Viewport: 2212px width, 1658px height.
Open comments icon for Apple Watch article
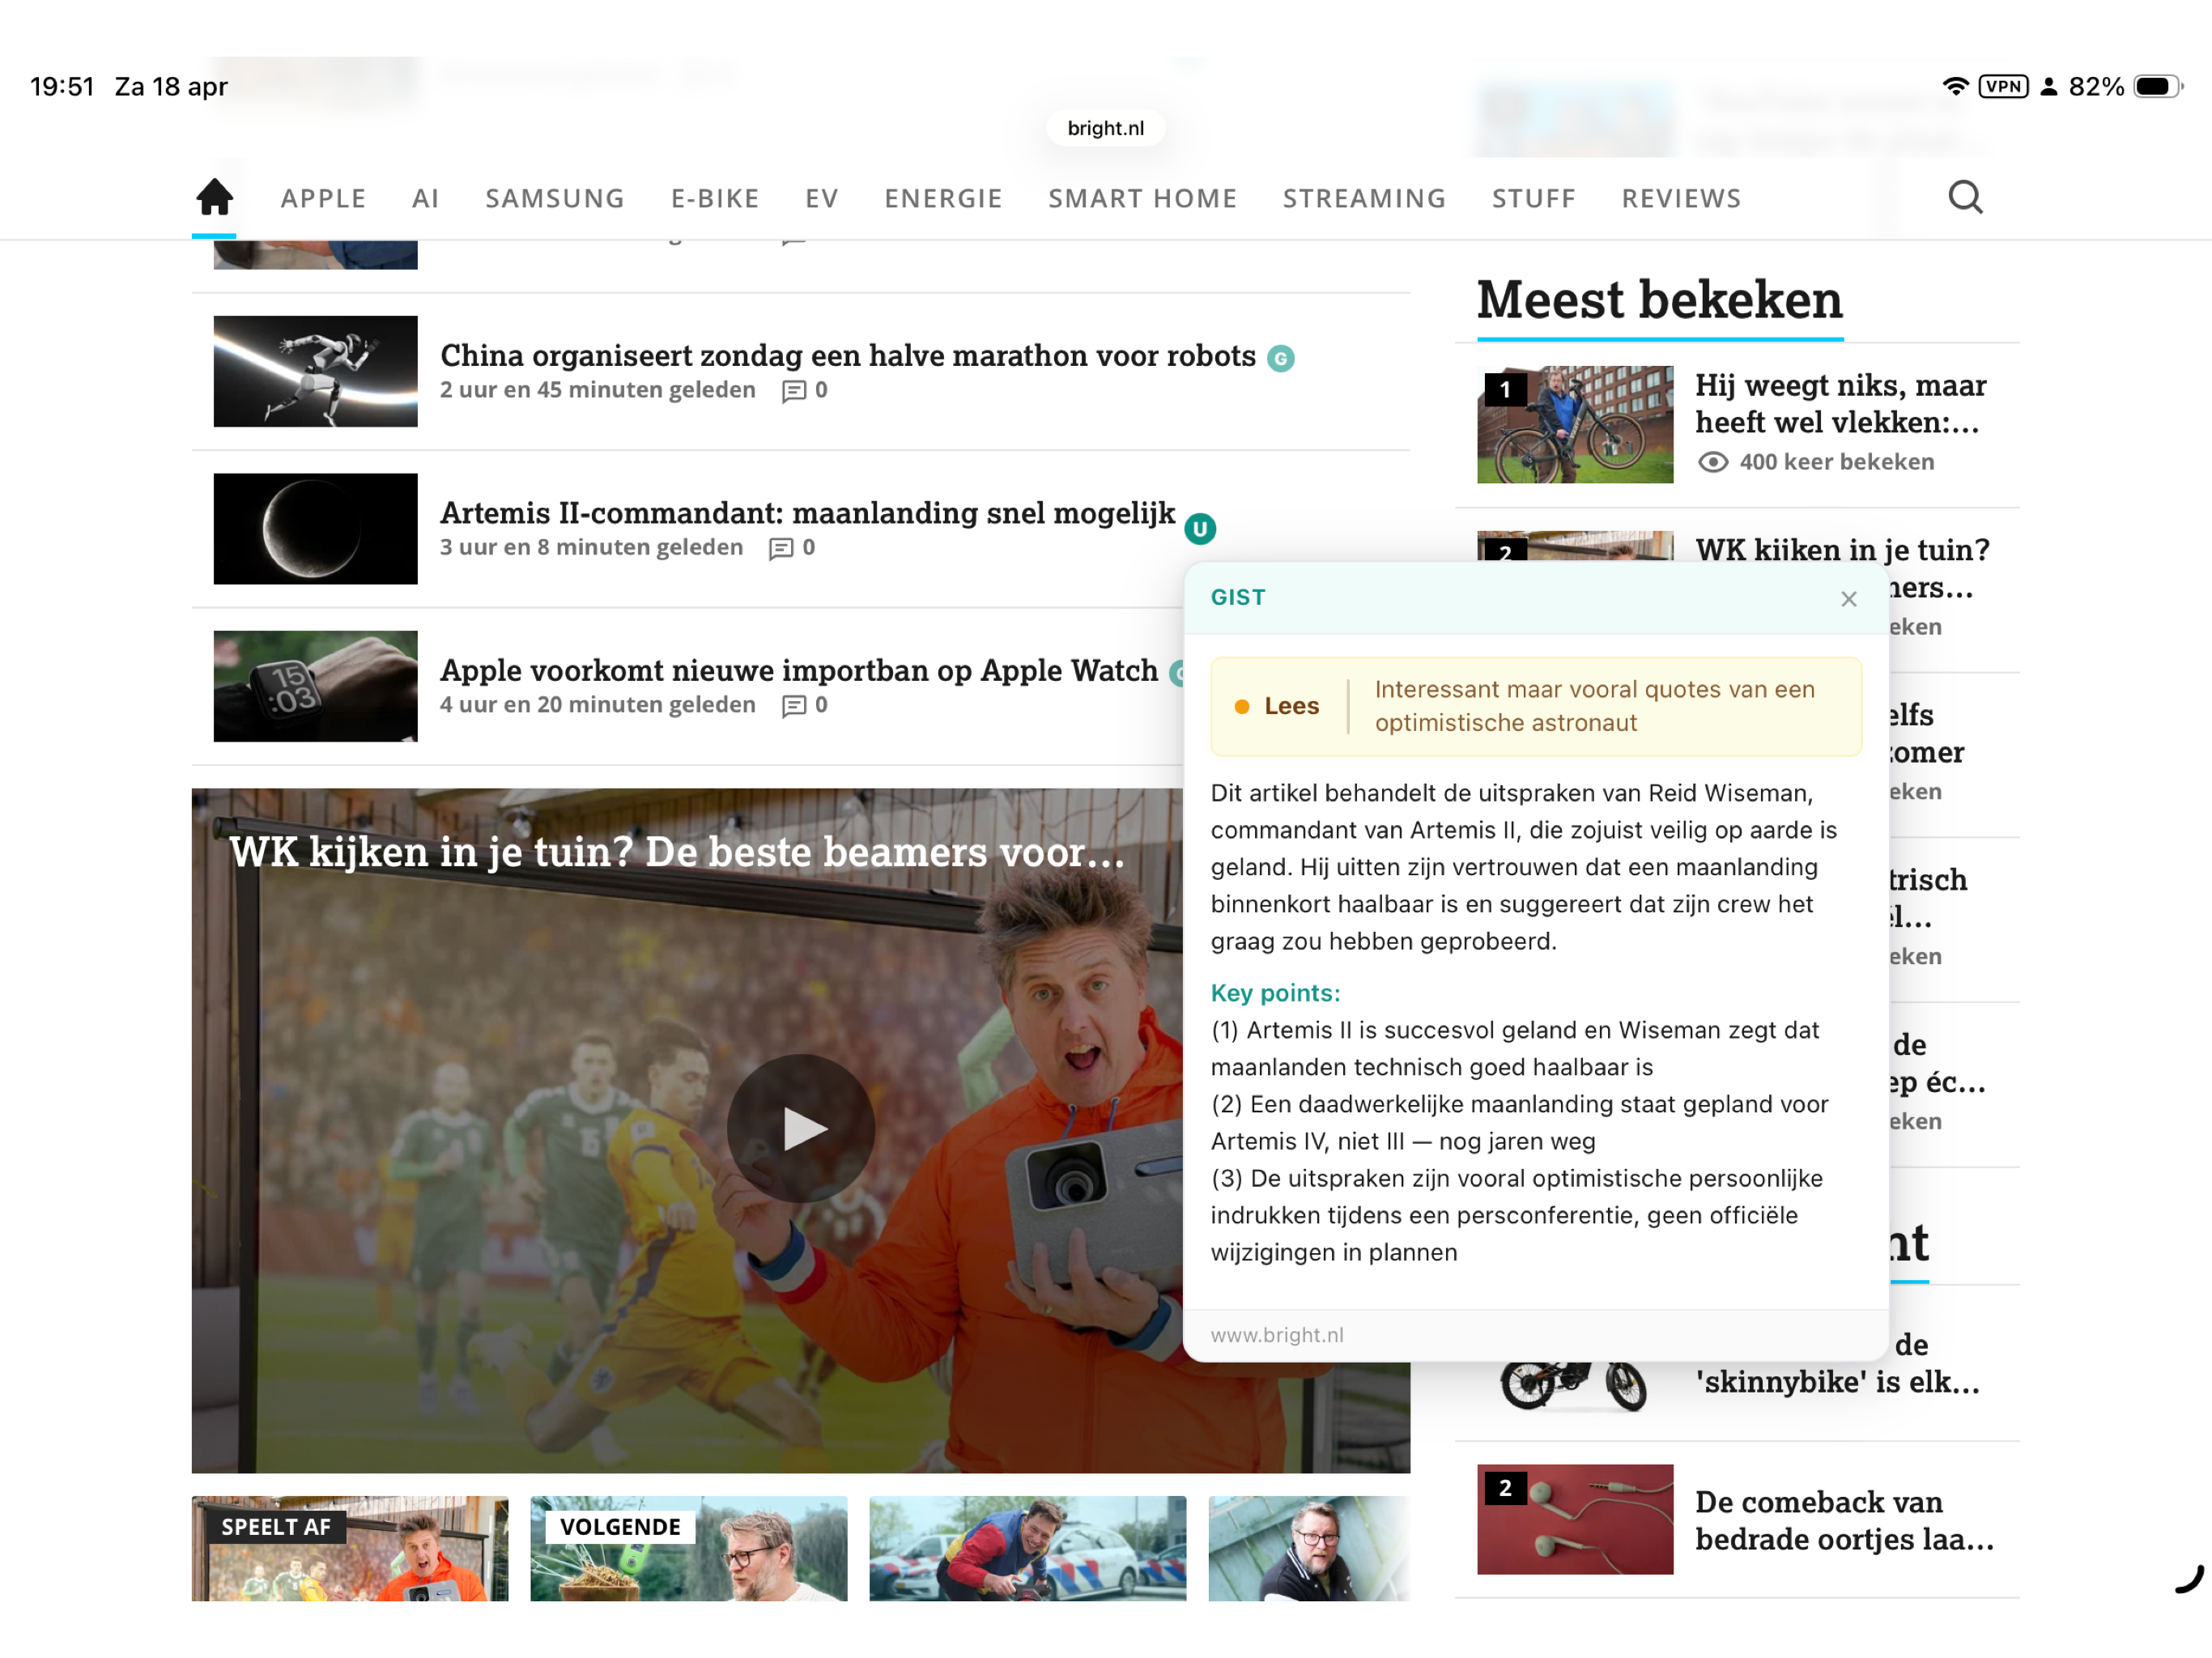[793, 706]
